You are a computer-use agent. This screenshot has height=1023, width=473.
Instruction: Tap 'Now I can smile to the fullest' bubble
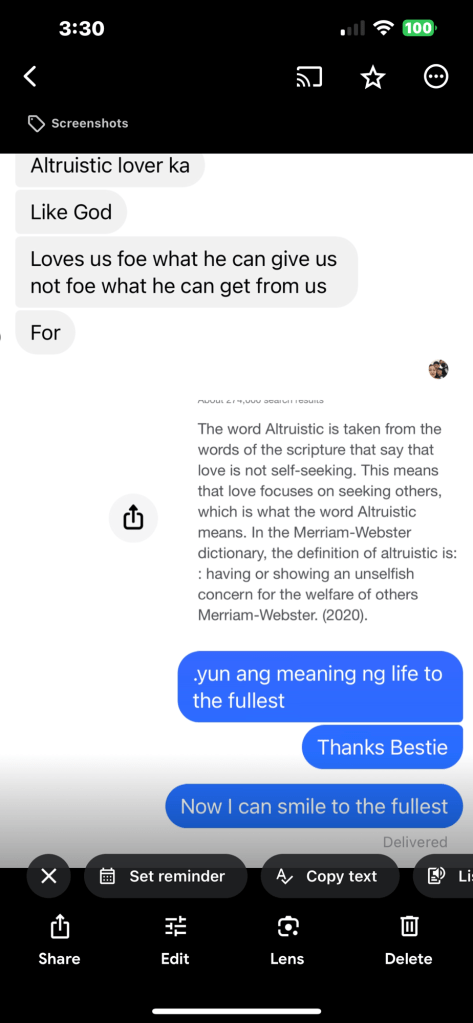click(x=314, y=806)
